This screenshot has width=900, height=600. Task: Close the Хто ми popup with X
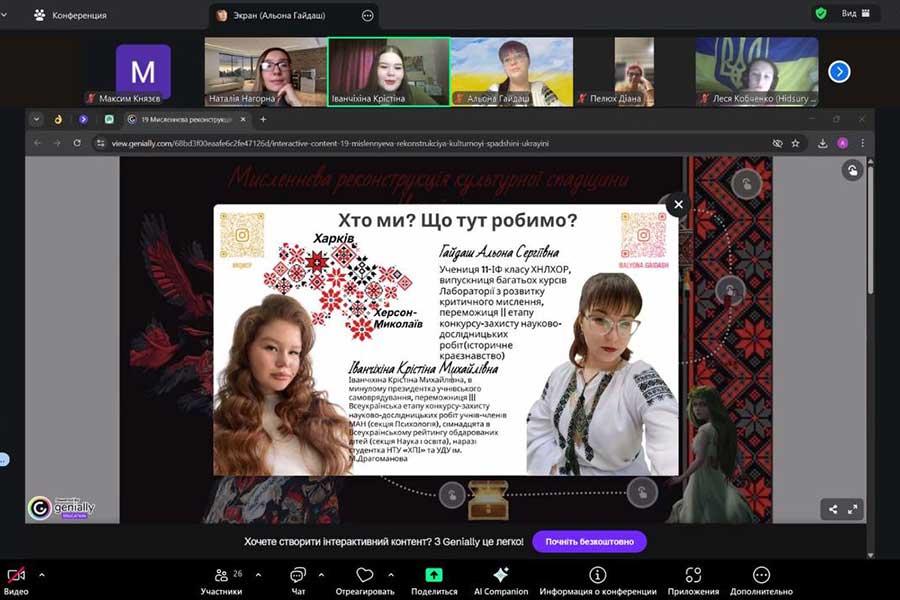click(678, 204)
